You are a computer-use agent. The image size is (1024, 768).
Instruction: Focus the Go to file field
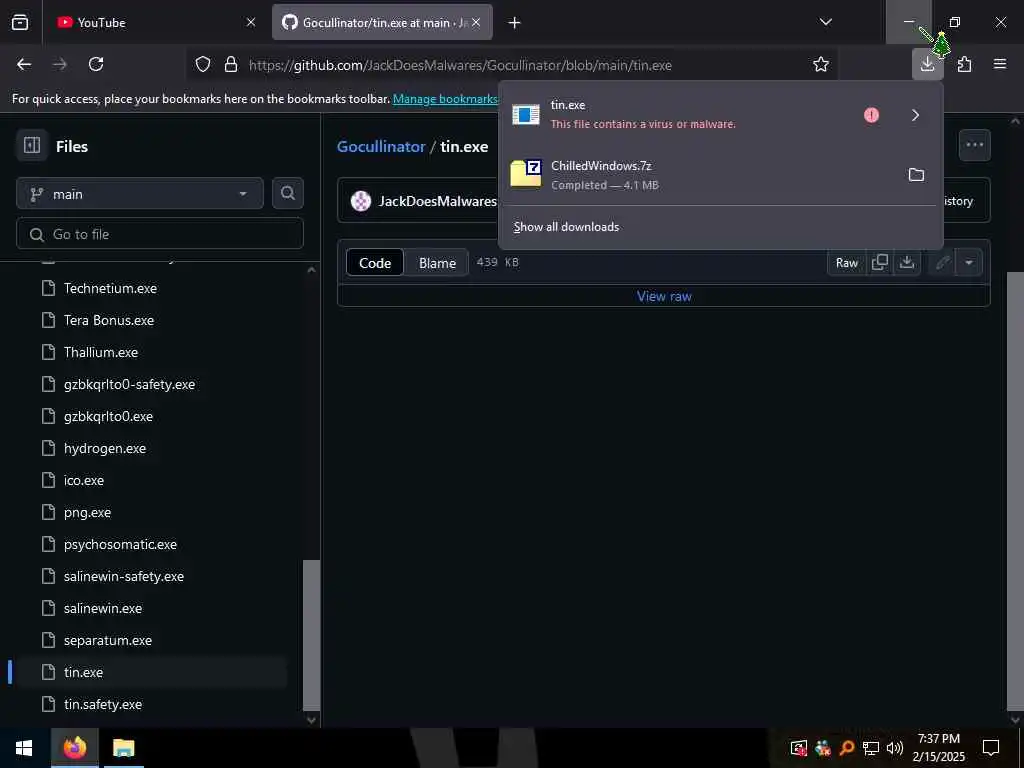[160, 234]
